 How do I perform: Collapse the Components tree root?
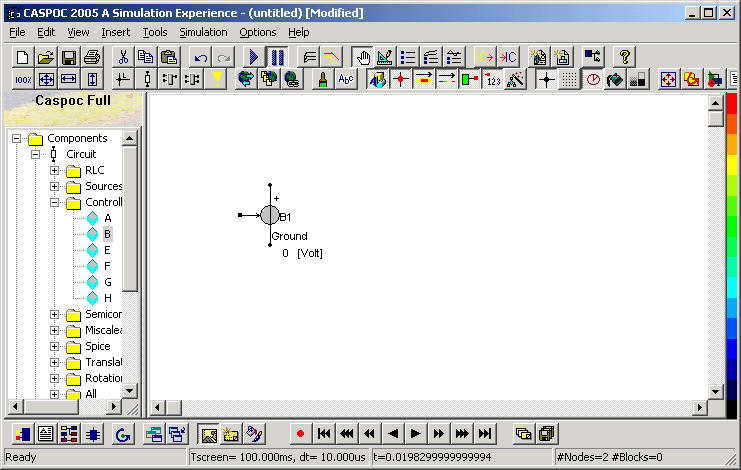[17, 138]
